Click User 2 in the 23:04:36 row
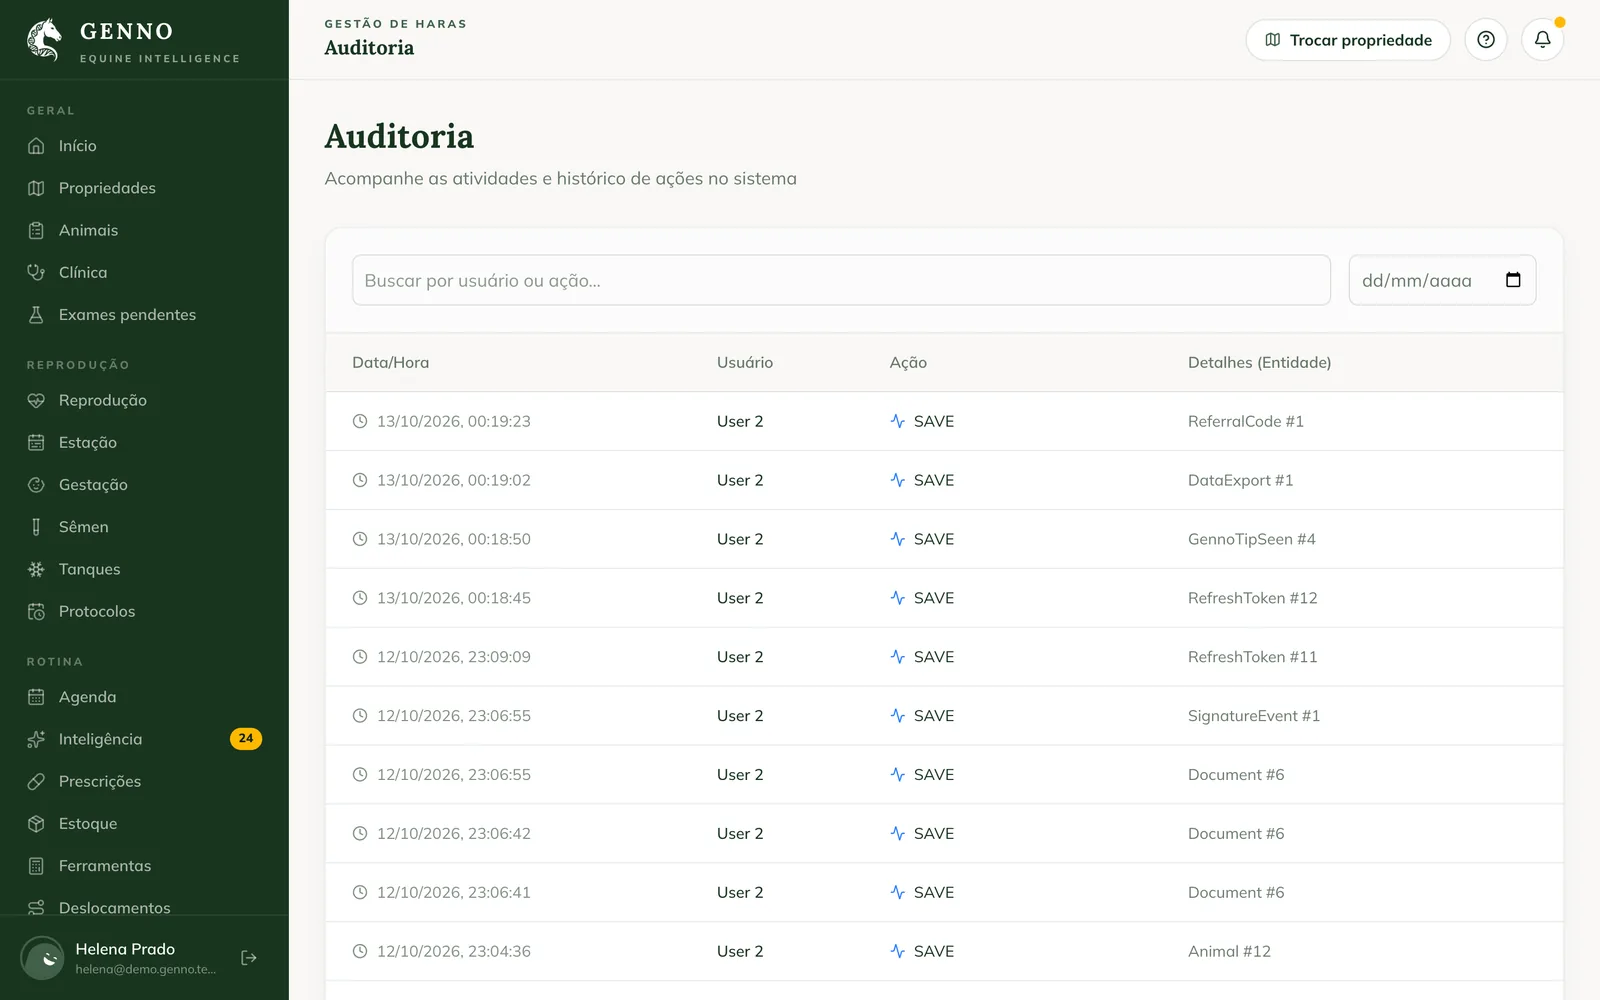Image resolution: width=1600 pixels, height=1000 pixels. pos(740,951)
